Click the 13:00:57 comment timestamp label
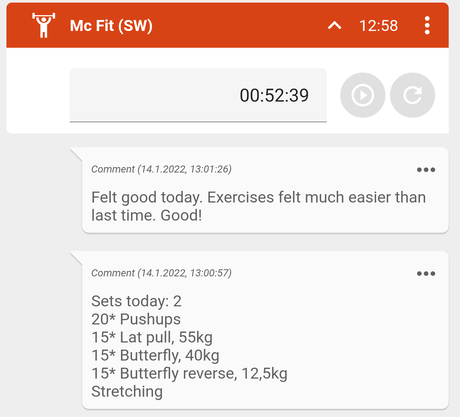 pos(161,273)
